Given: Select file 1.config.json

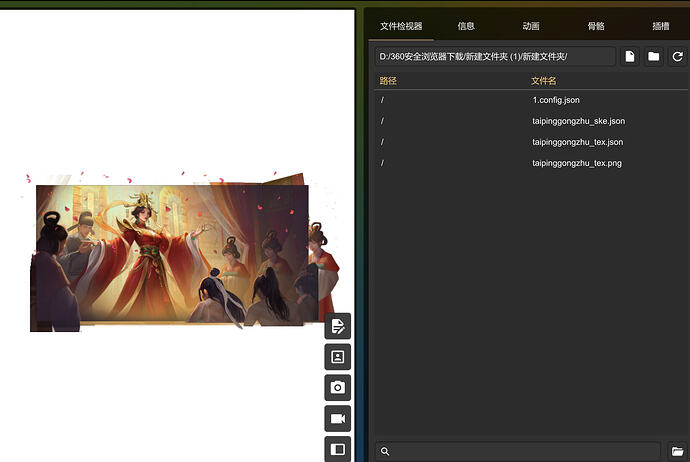Looking at the screenshot, I should click(x=531, y=100).
